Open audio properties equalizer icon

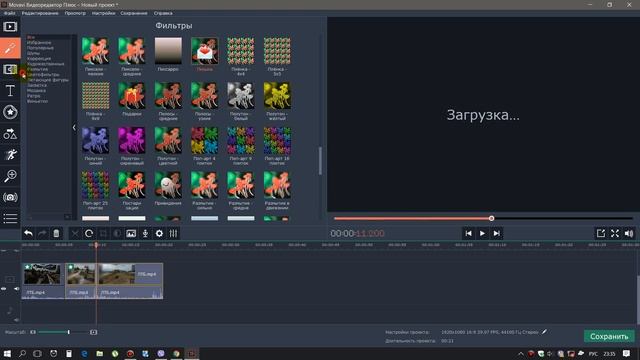coord(173,233)
